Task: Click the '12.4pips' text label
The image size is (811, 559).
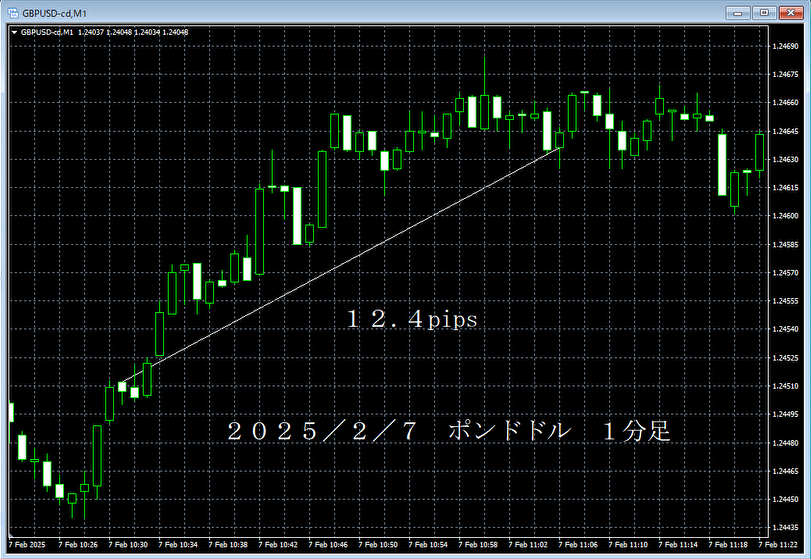Action: [x=412, y=320]
